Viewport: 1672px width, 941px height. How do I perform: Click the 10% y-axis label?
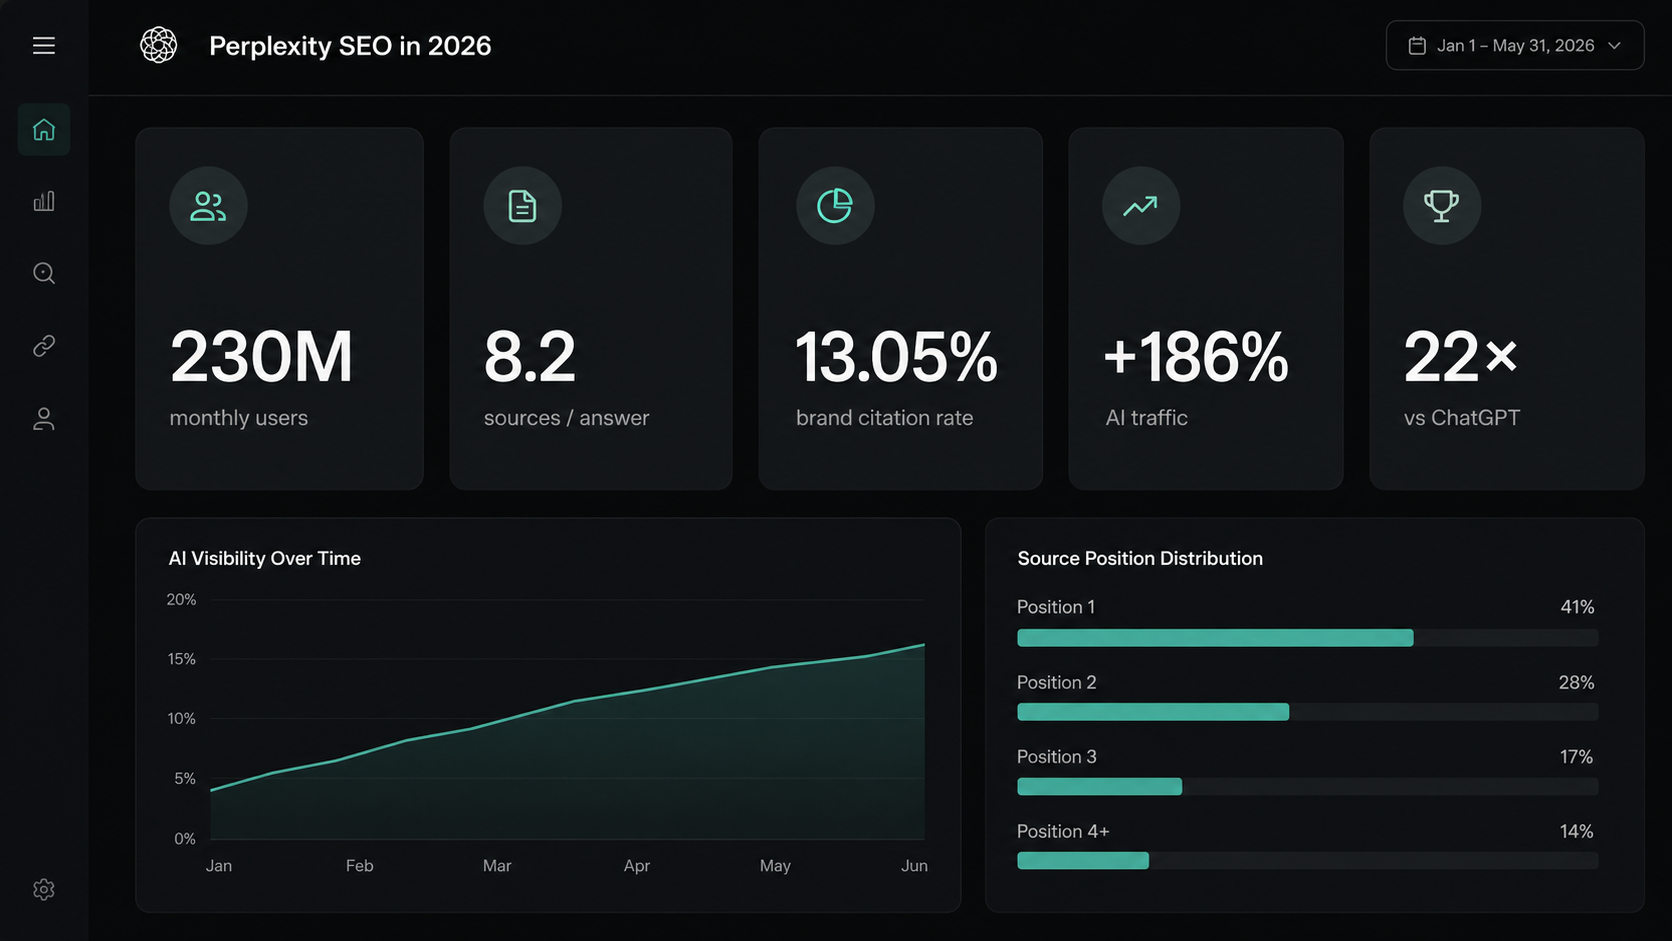click(x=181, y=719)
